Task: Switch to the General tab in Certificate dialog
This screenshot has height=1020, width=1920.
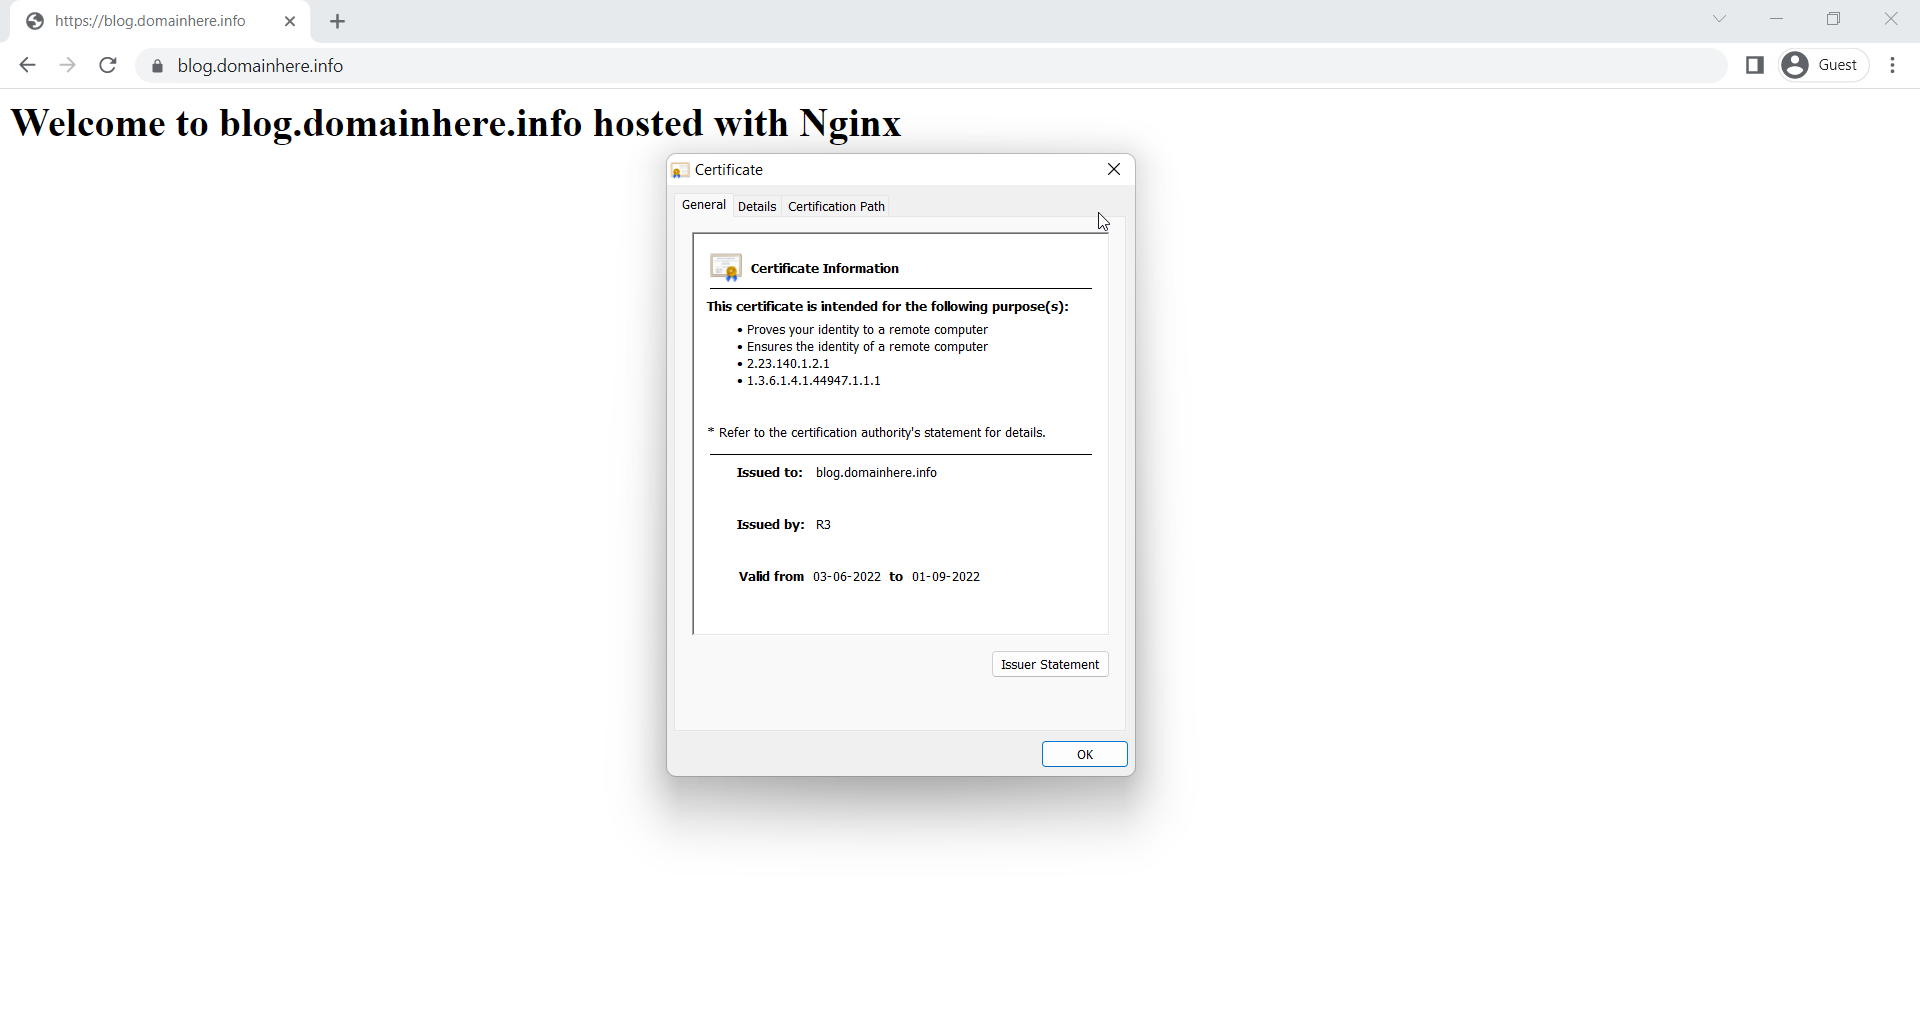Action: pos(704,205)
